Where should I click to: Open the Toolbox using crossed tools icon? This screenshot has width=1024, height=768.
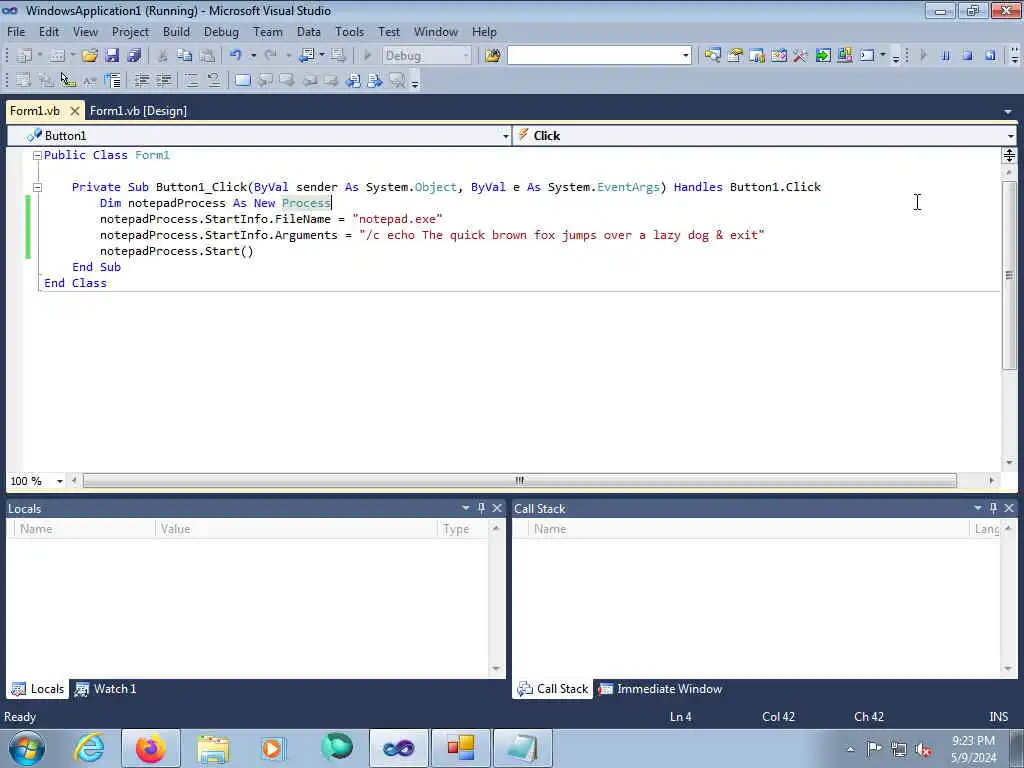[801, 56]
